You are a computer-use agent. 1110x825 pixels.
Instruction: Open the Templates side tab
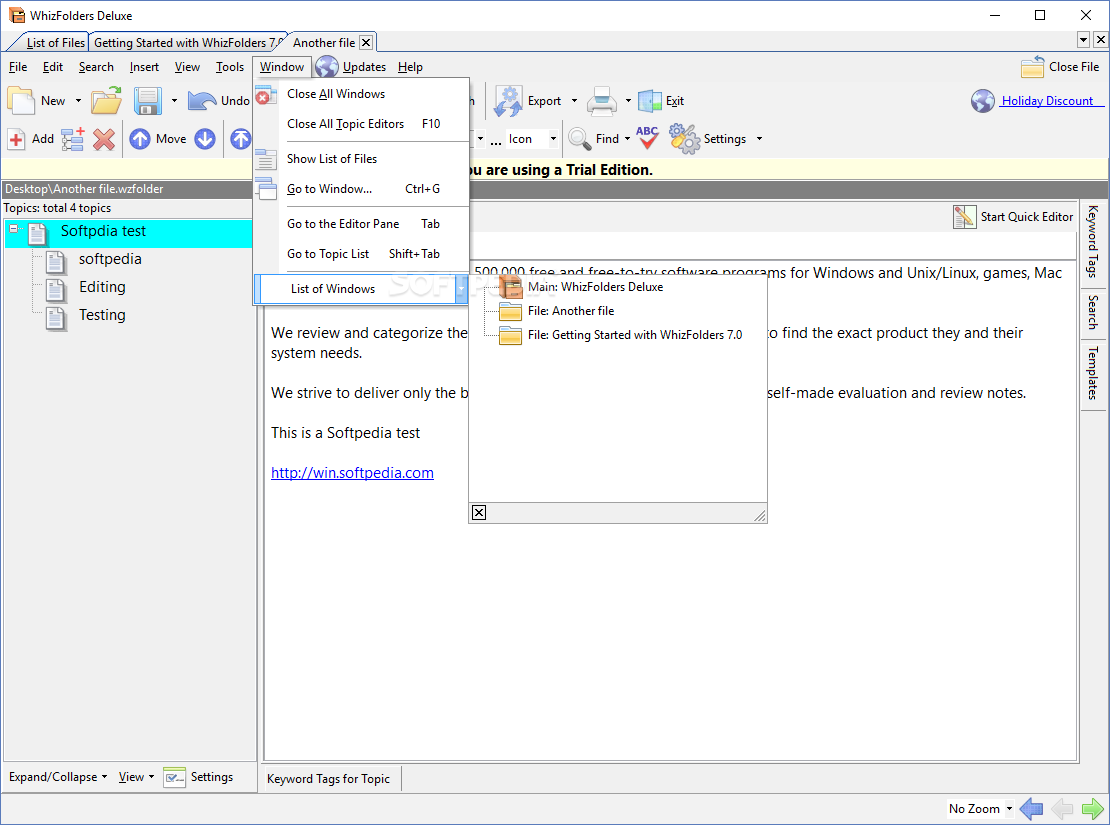1092,373
